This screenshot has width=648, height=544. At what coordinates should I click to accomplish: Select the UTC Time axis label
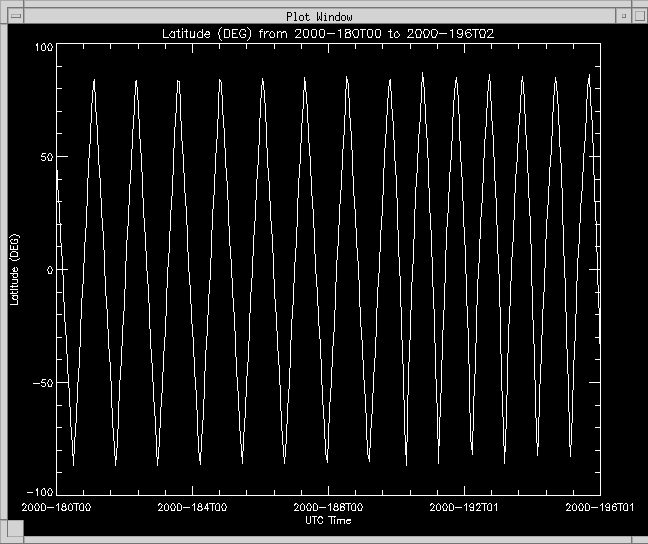pos(327,520)
